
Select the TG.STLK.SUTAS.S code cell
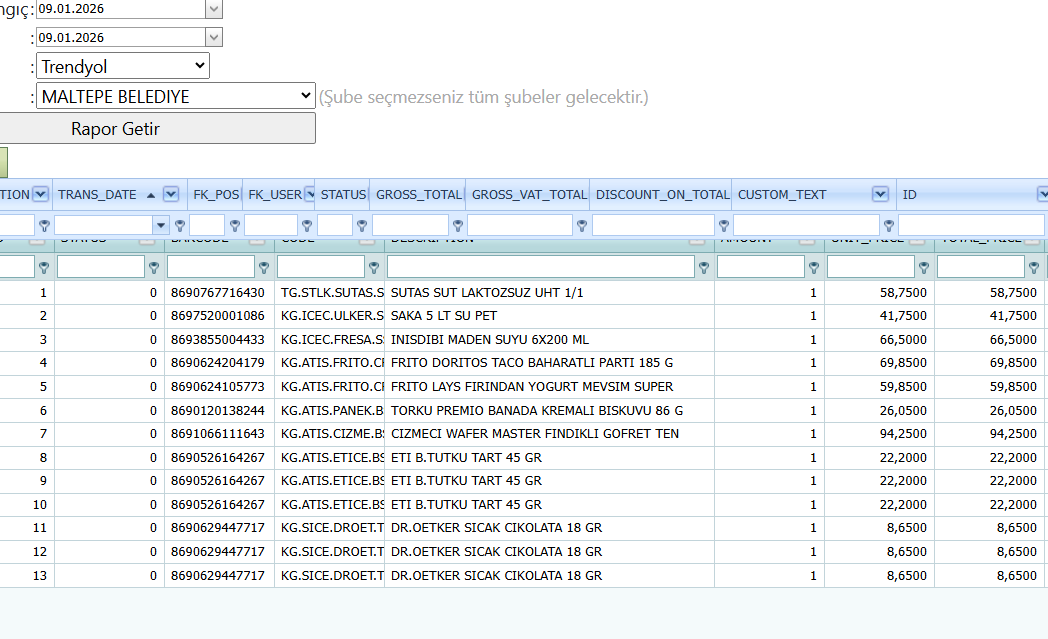coord(330,293)
